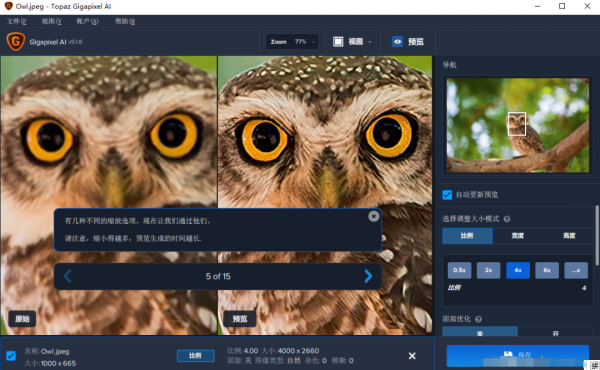Open the 帐户 menu

(x=87, y=21)
